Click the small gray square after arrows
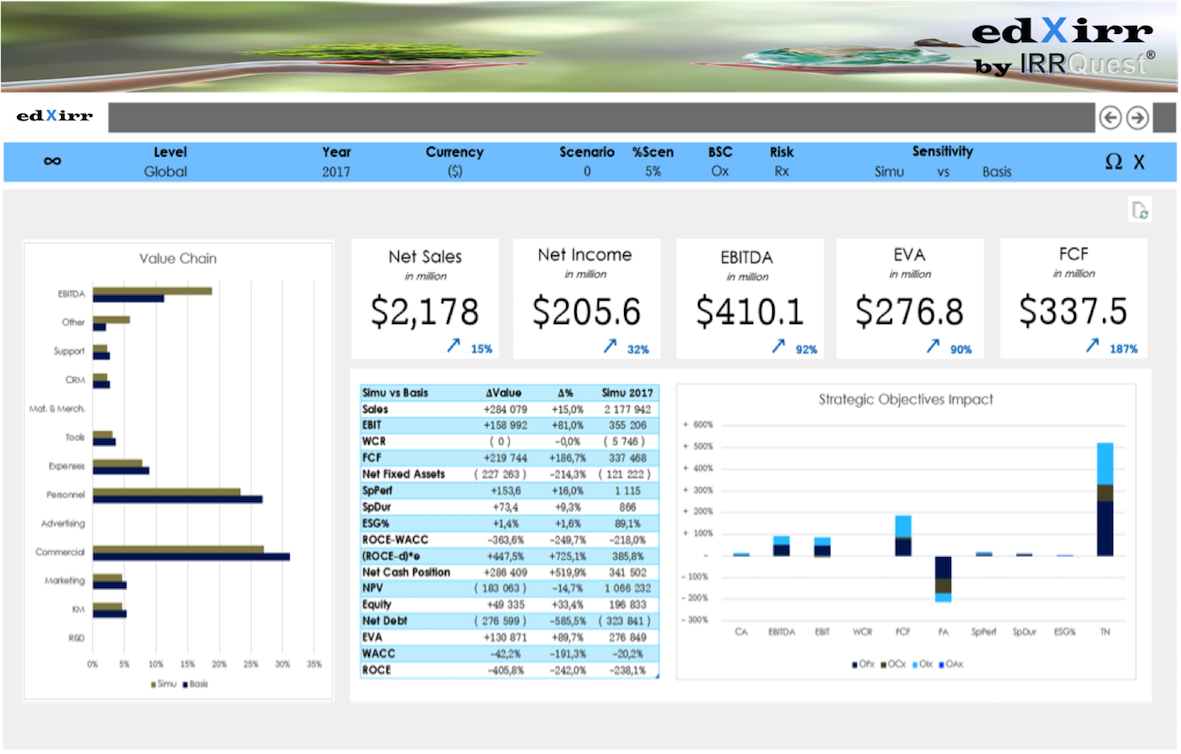The image size is (1181, 754). 1164,117
